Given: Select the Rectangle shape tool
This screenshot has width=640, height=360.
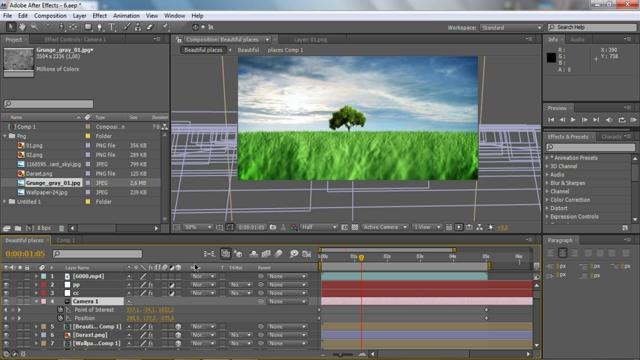Looking at the screenshot, I should pos(88,27).
